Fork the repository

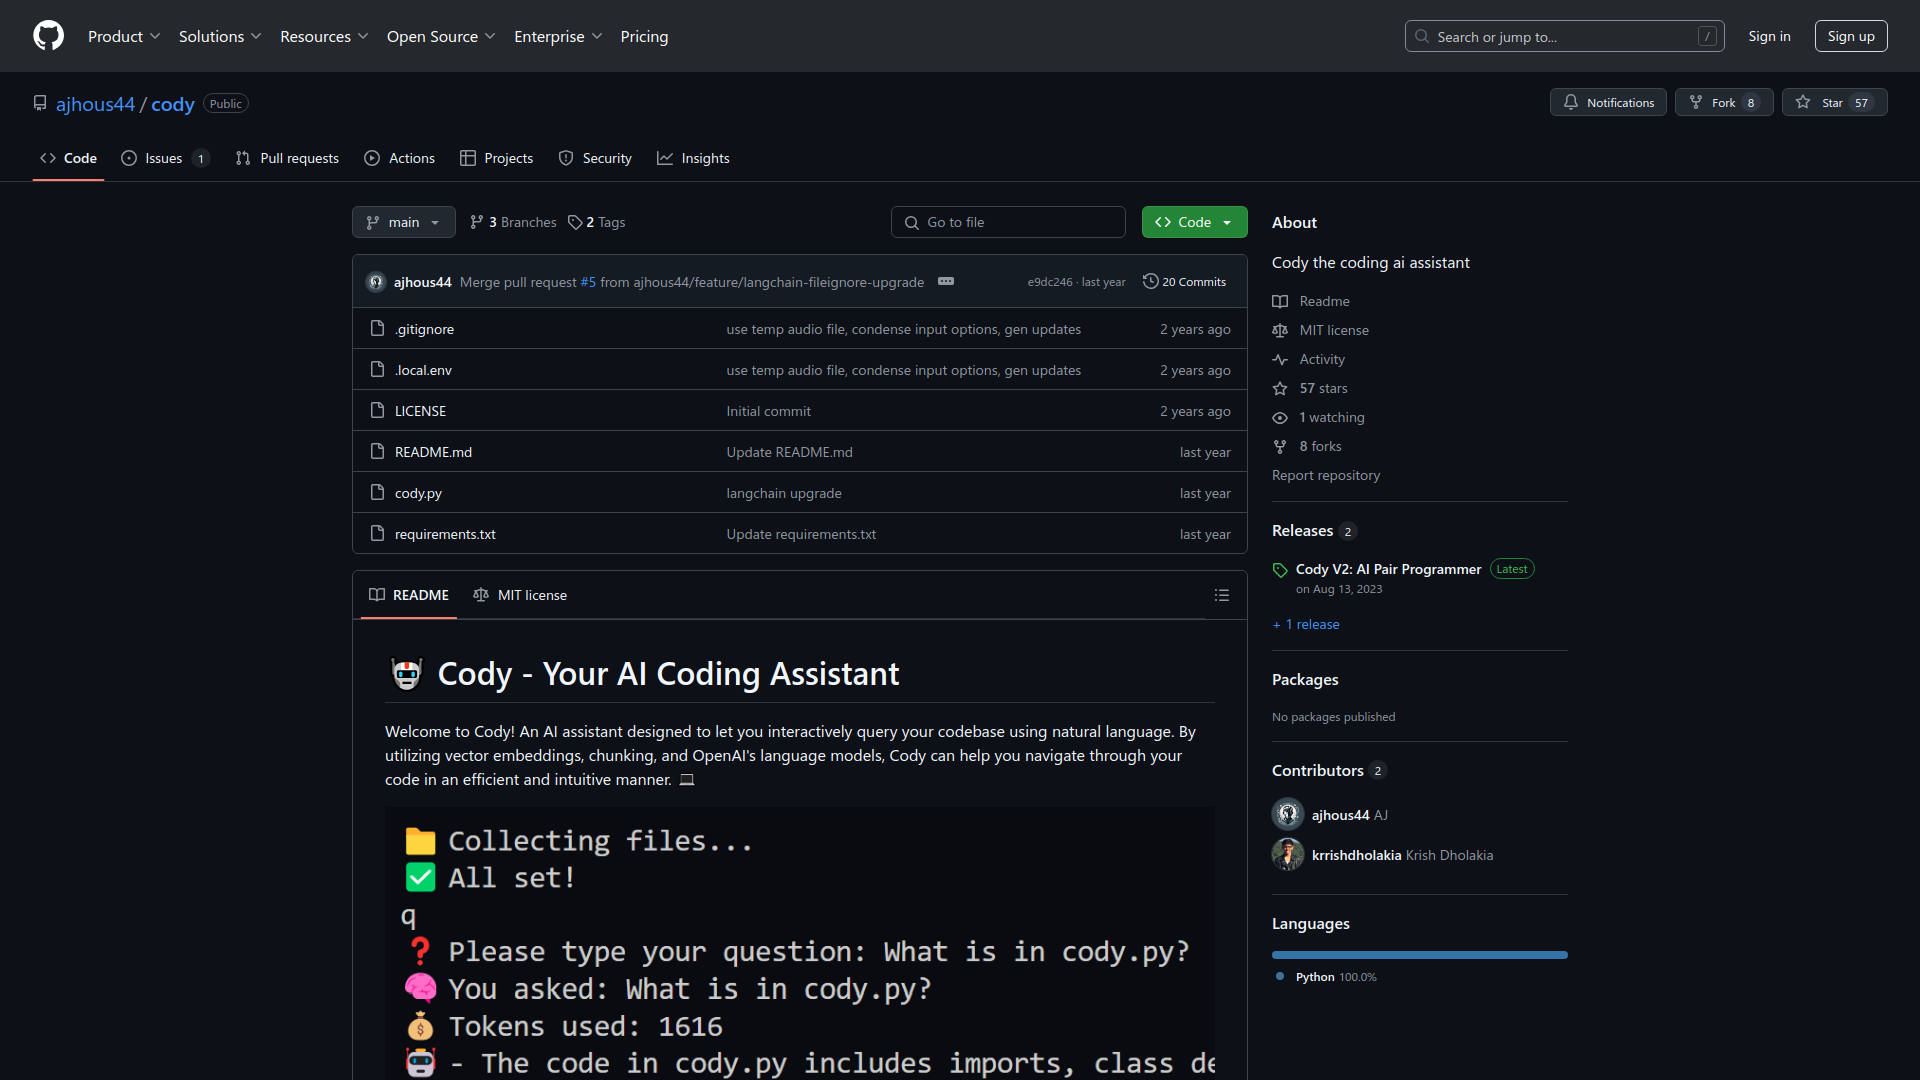[1723, 102]
